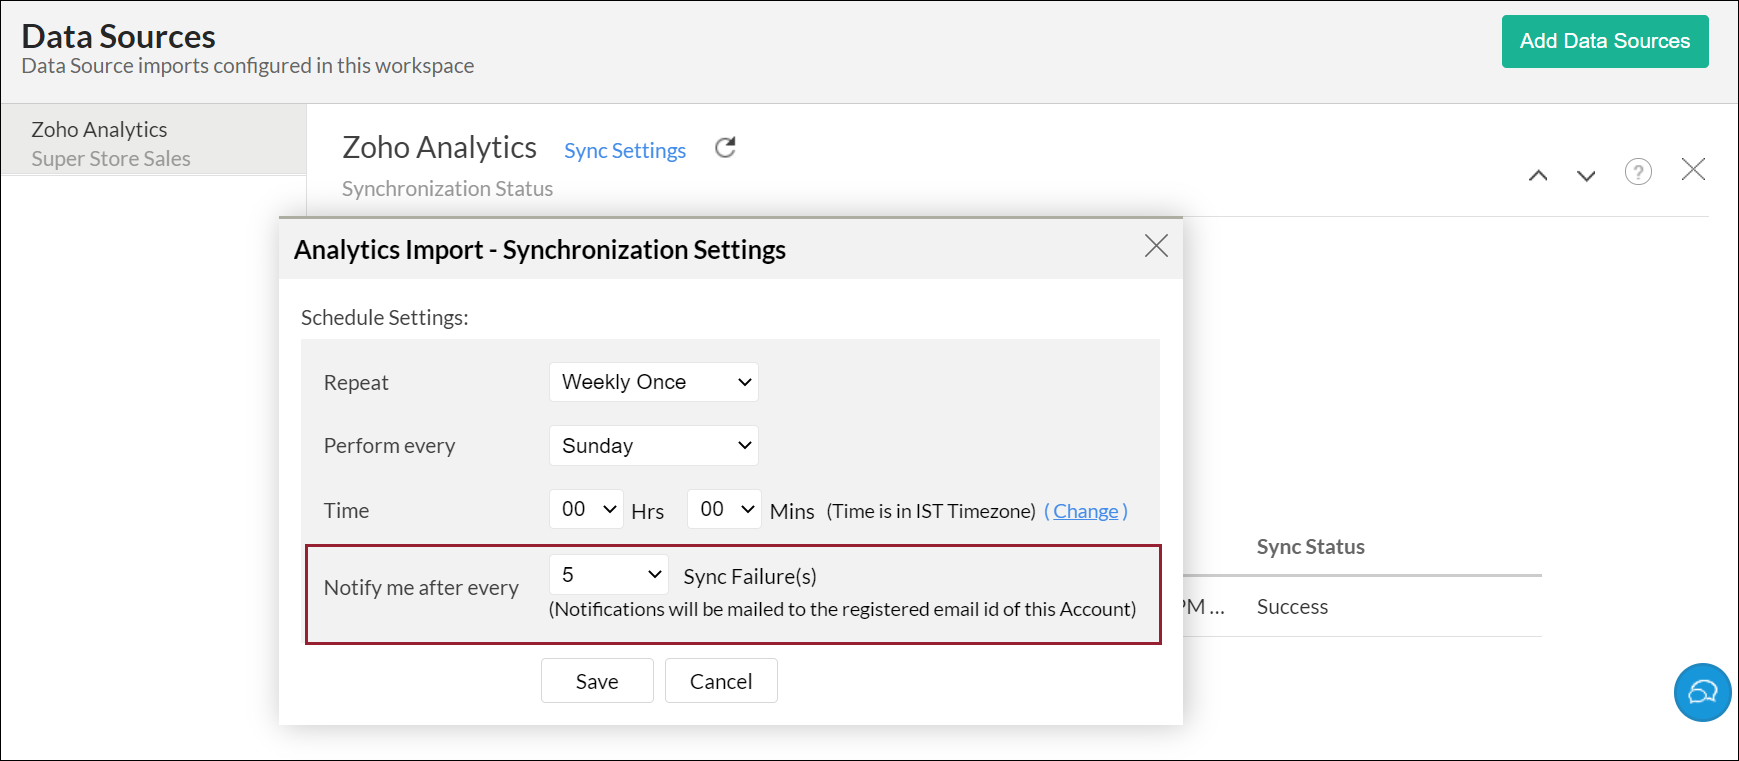
Task: Click the down chevron arrow icon
Action: 1586,176
